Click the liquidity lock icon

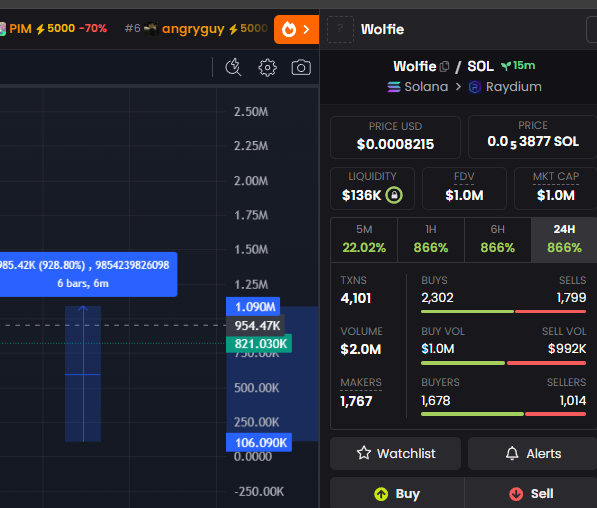394,195
